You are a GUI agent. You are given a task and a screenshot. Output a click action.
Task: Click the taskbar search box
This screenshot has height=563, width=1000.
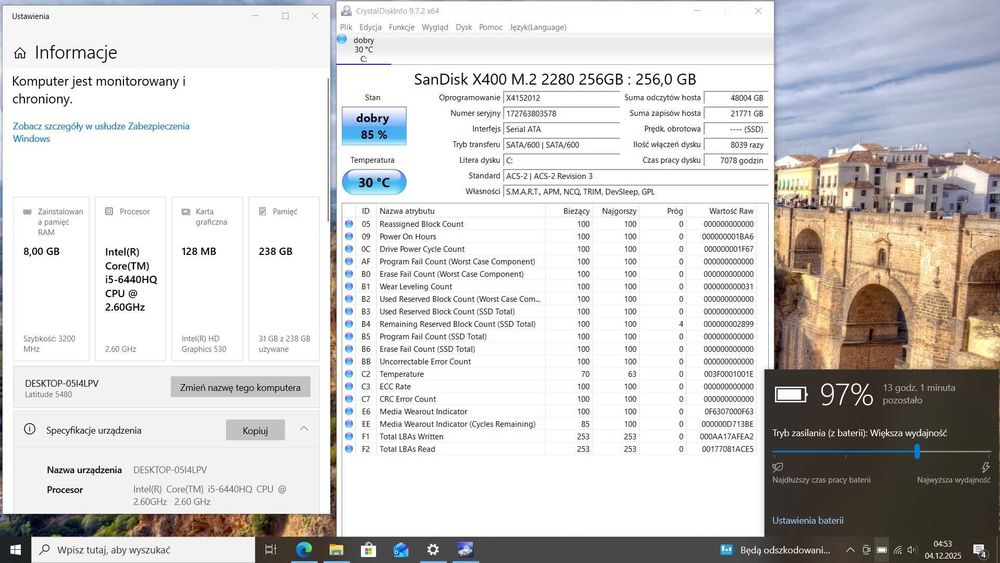143,550
